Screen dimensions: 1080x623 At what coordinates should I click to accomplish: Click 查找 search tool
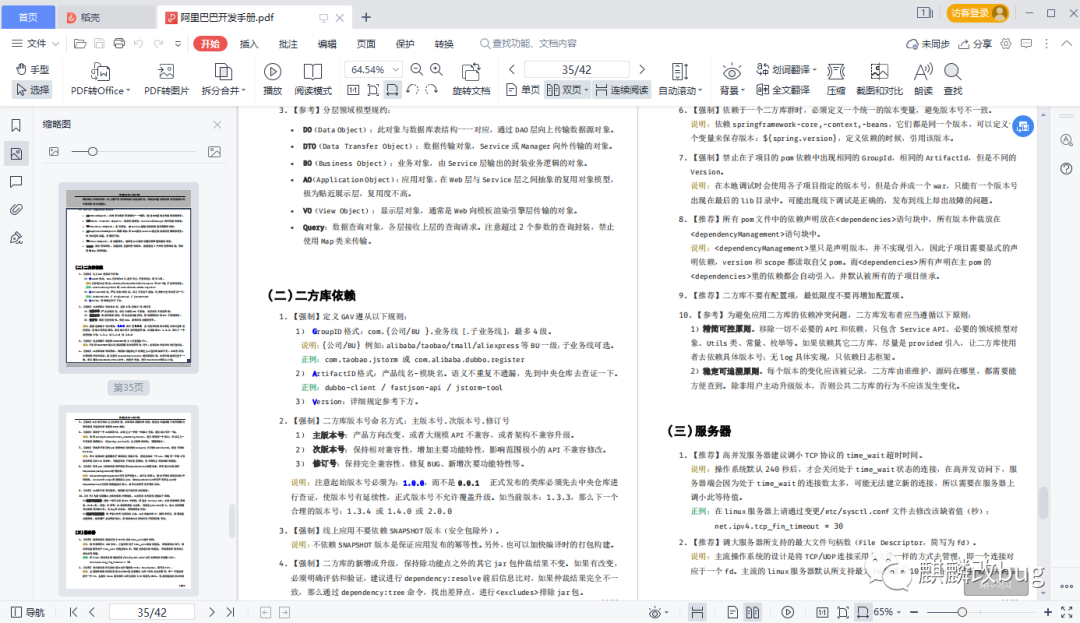pyautogui.click(x=953, y=79)
